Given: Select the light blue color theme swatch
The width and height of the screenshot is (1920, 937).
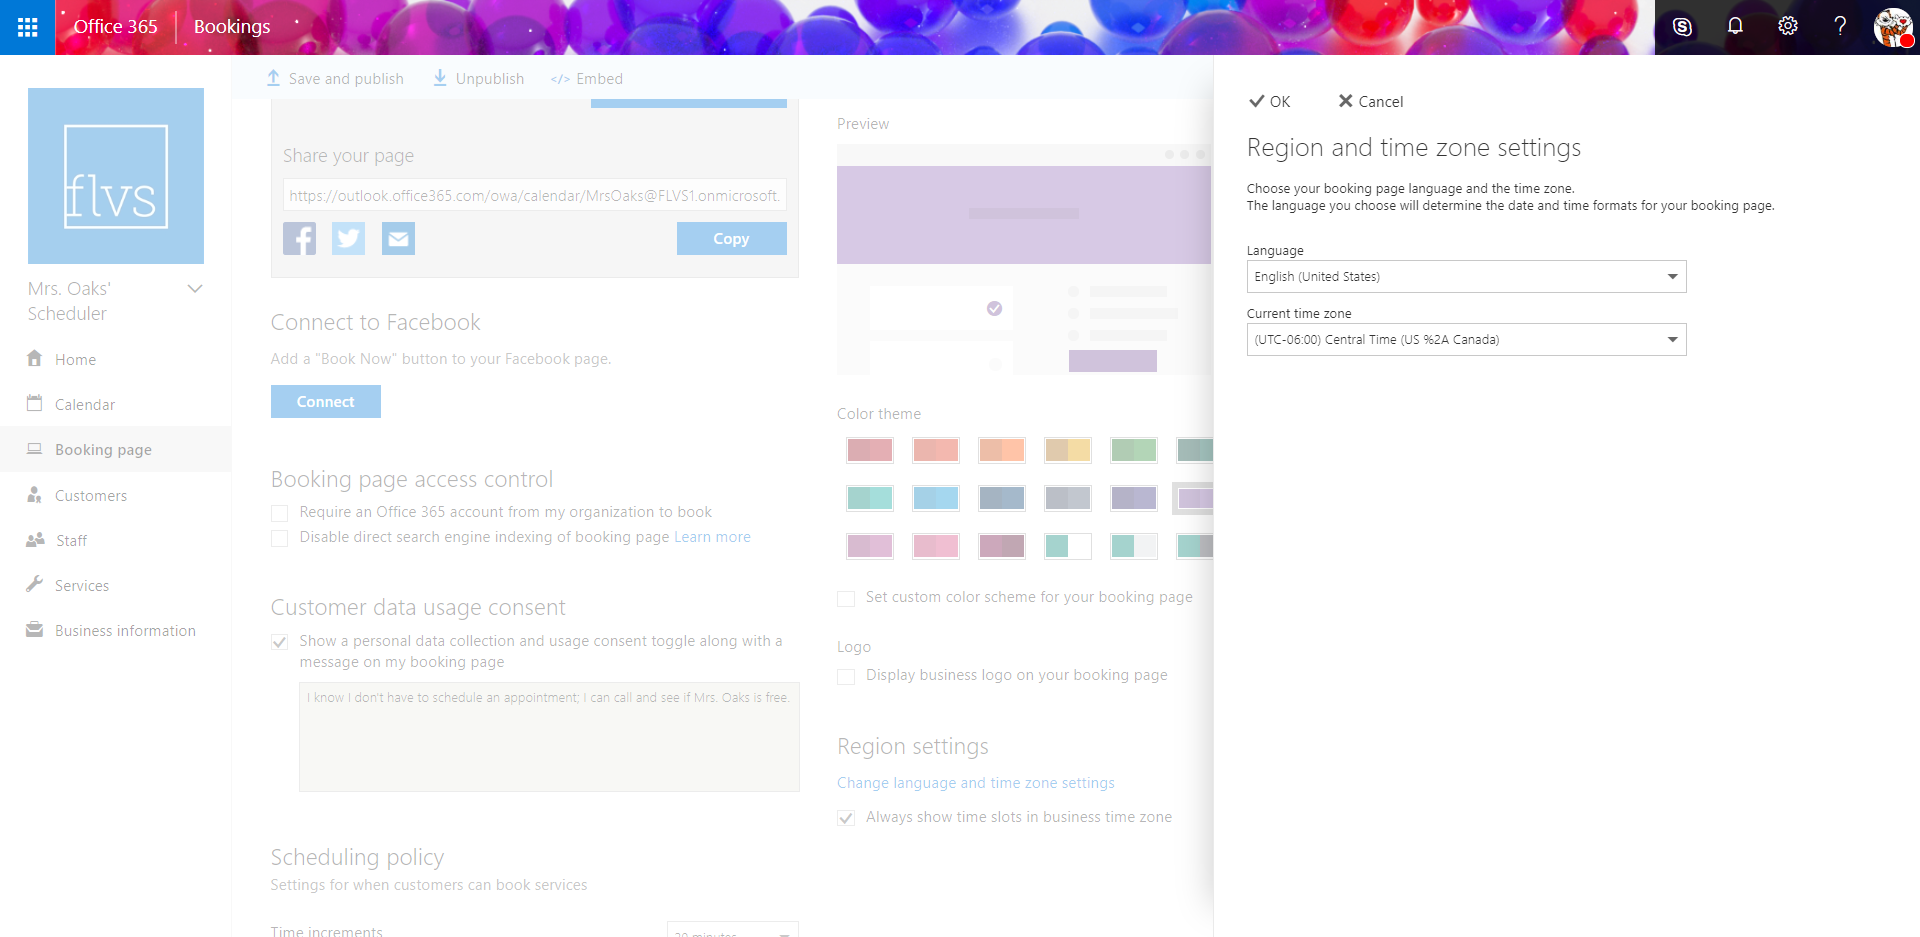Looking at the screenshot, I should 935,498.
